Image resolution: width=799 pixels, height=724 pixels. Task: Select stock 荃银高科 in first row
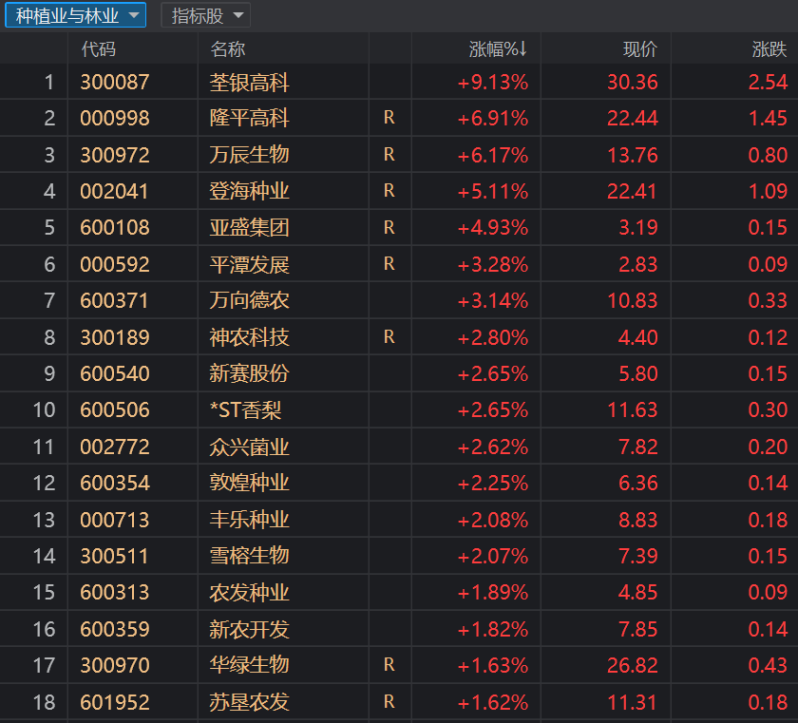click(x=249, y=82)
